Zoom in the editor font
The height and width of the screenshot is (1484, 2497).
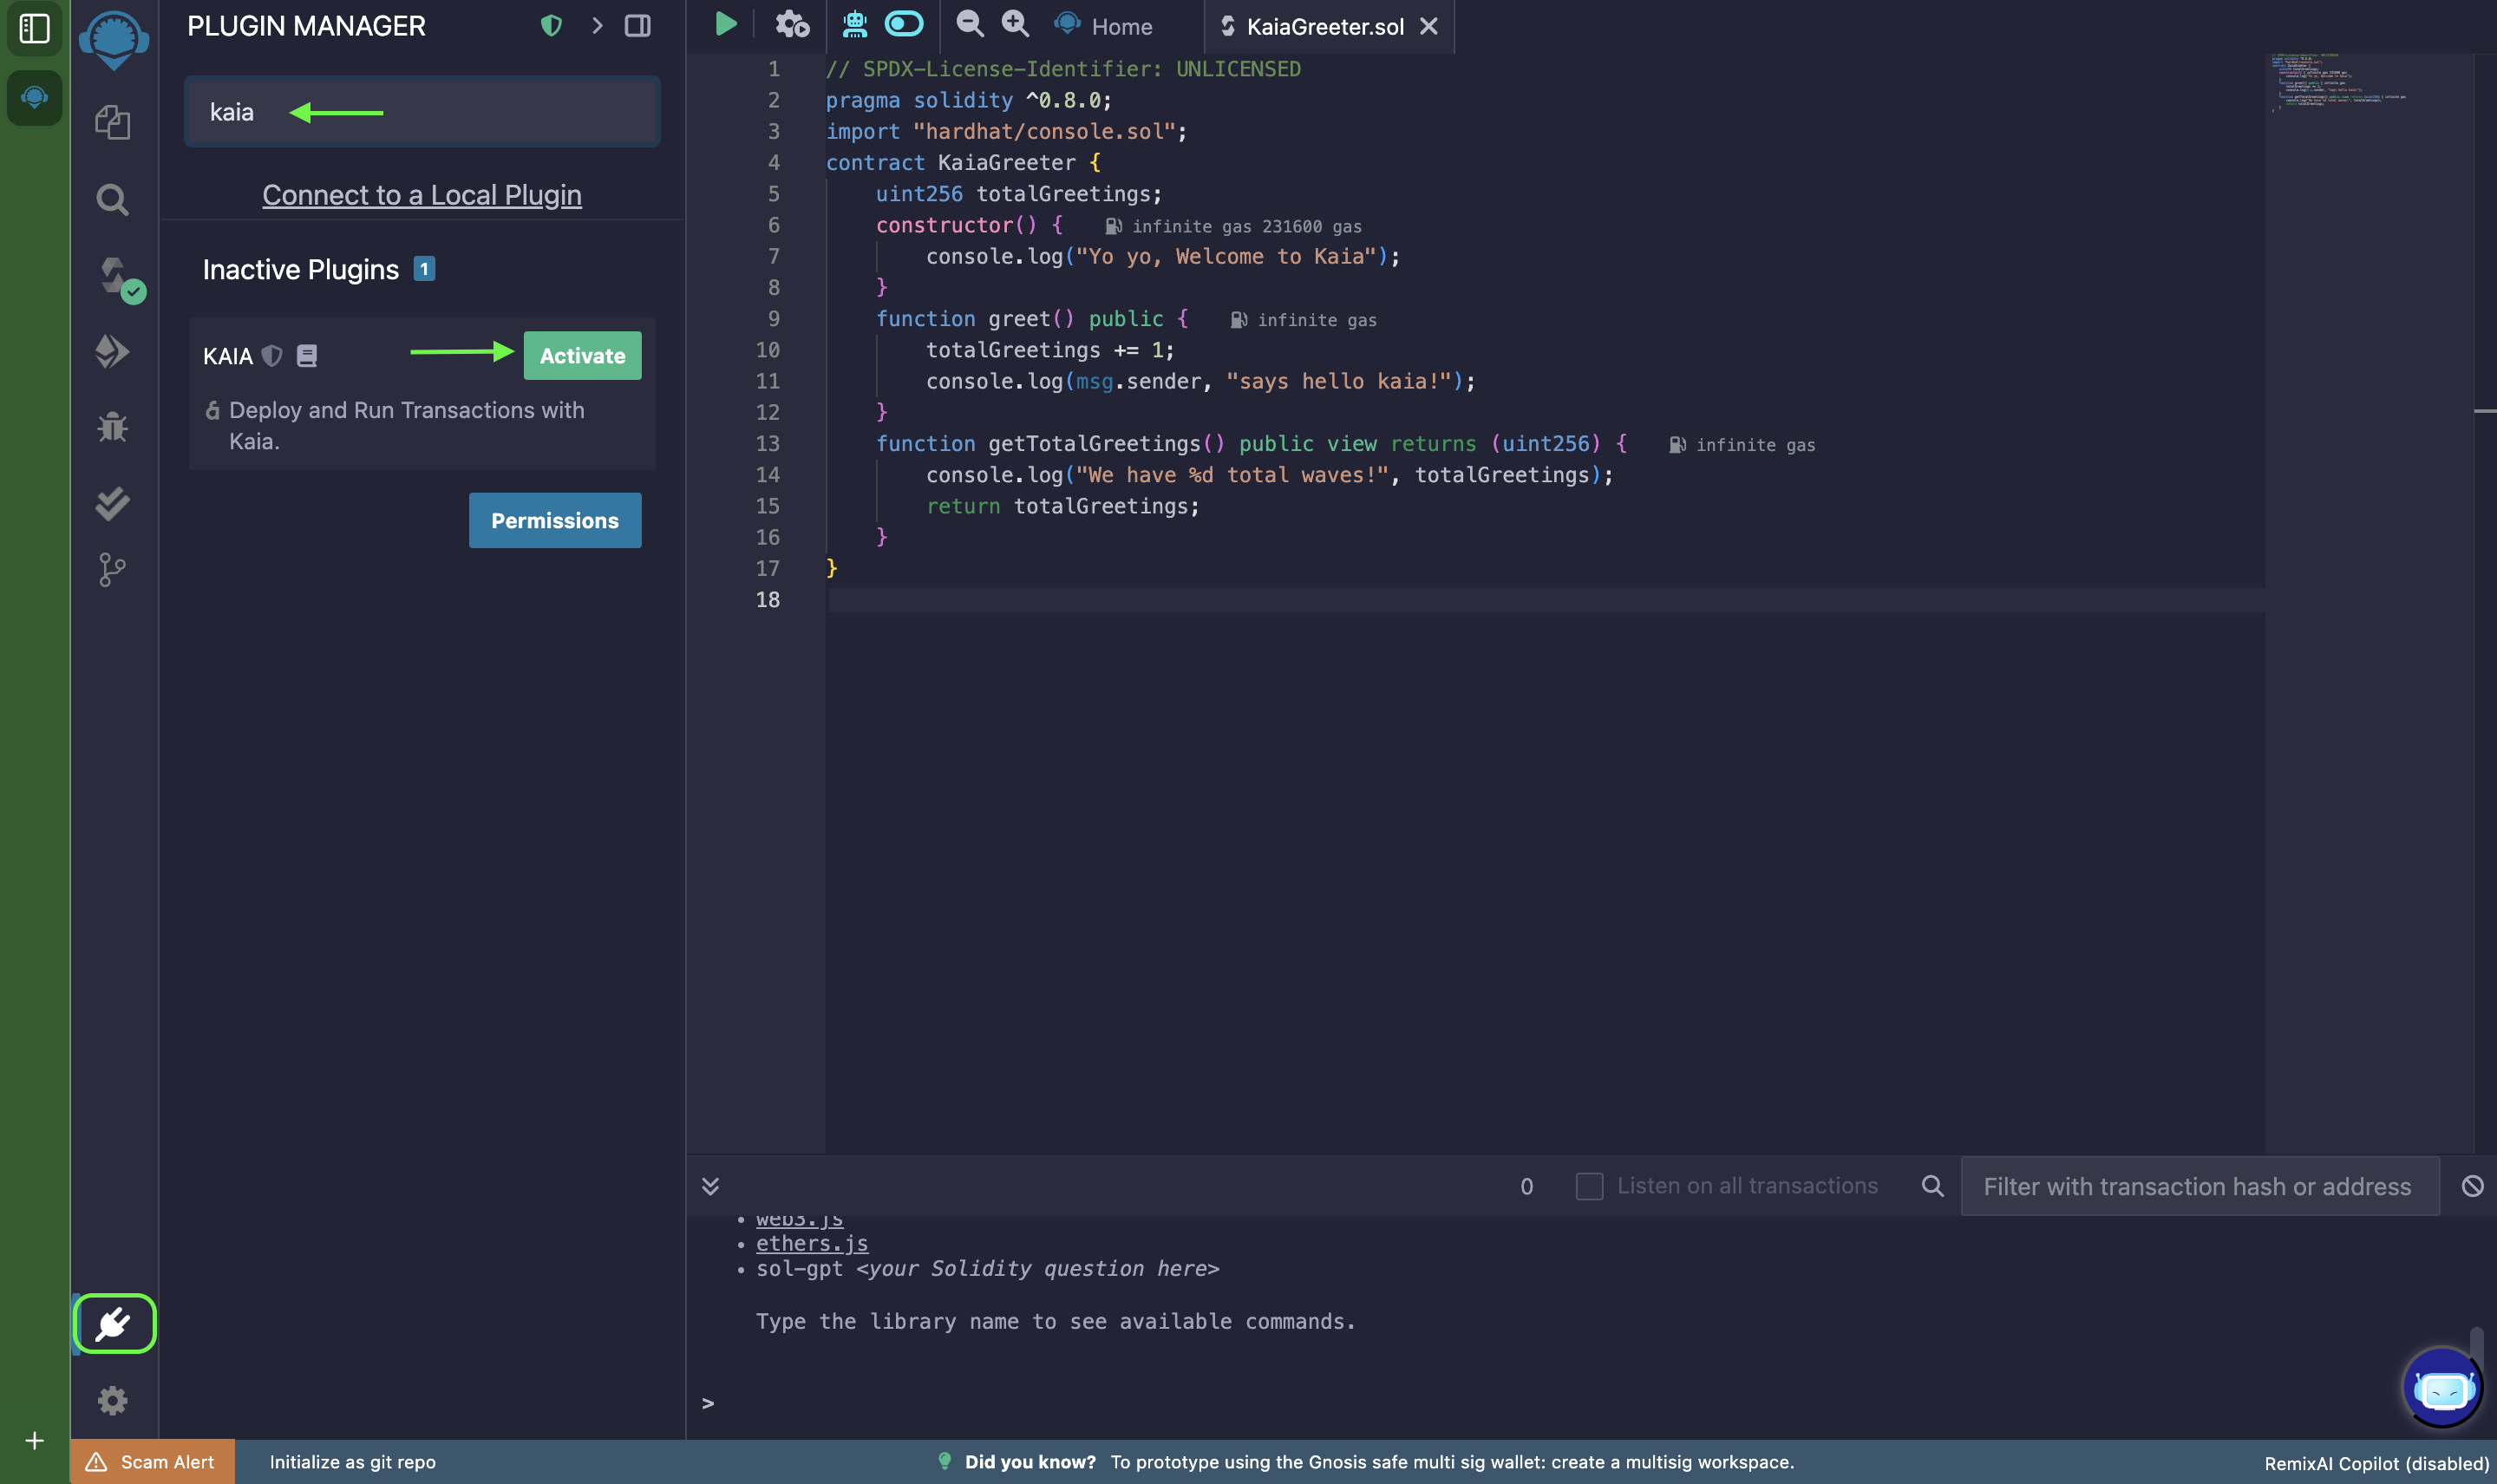point(1015,24)
